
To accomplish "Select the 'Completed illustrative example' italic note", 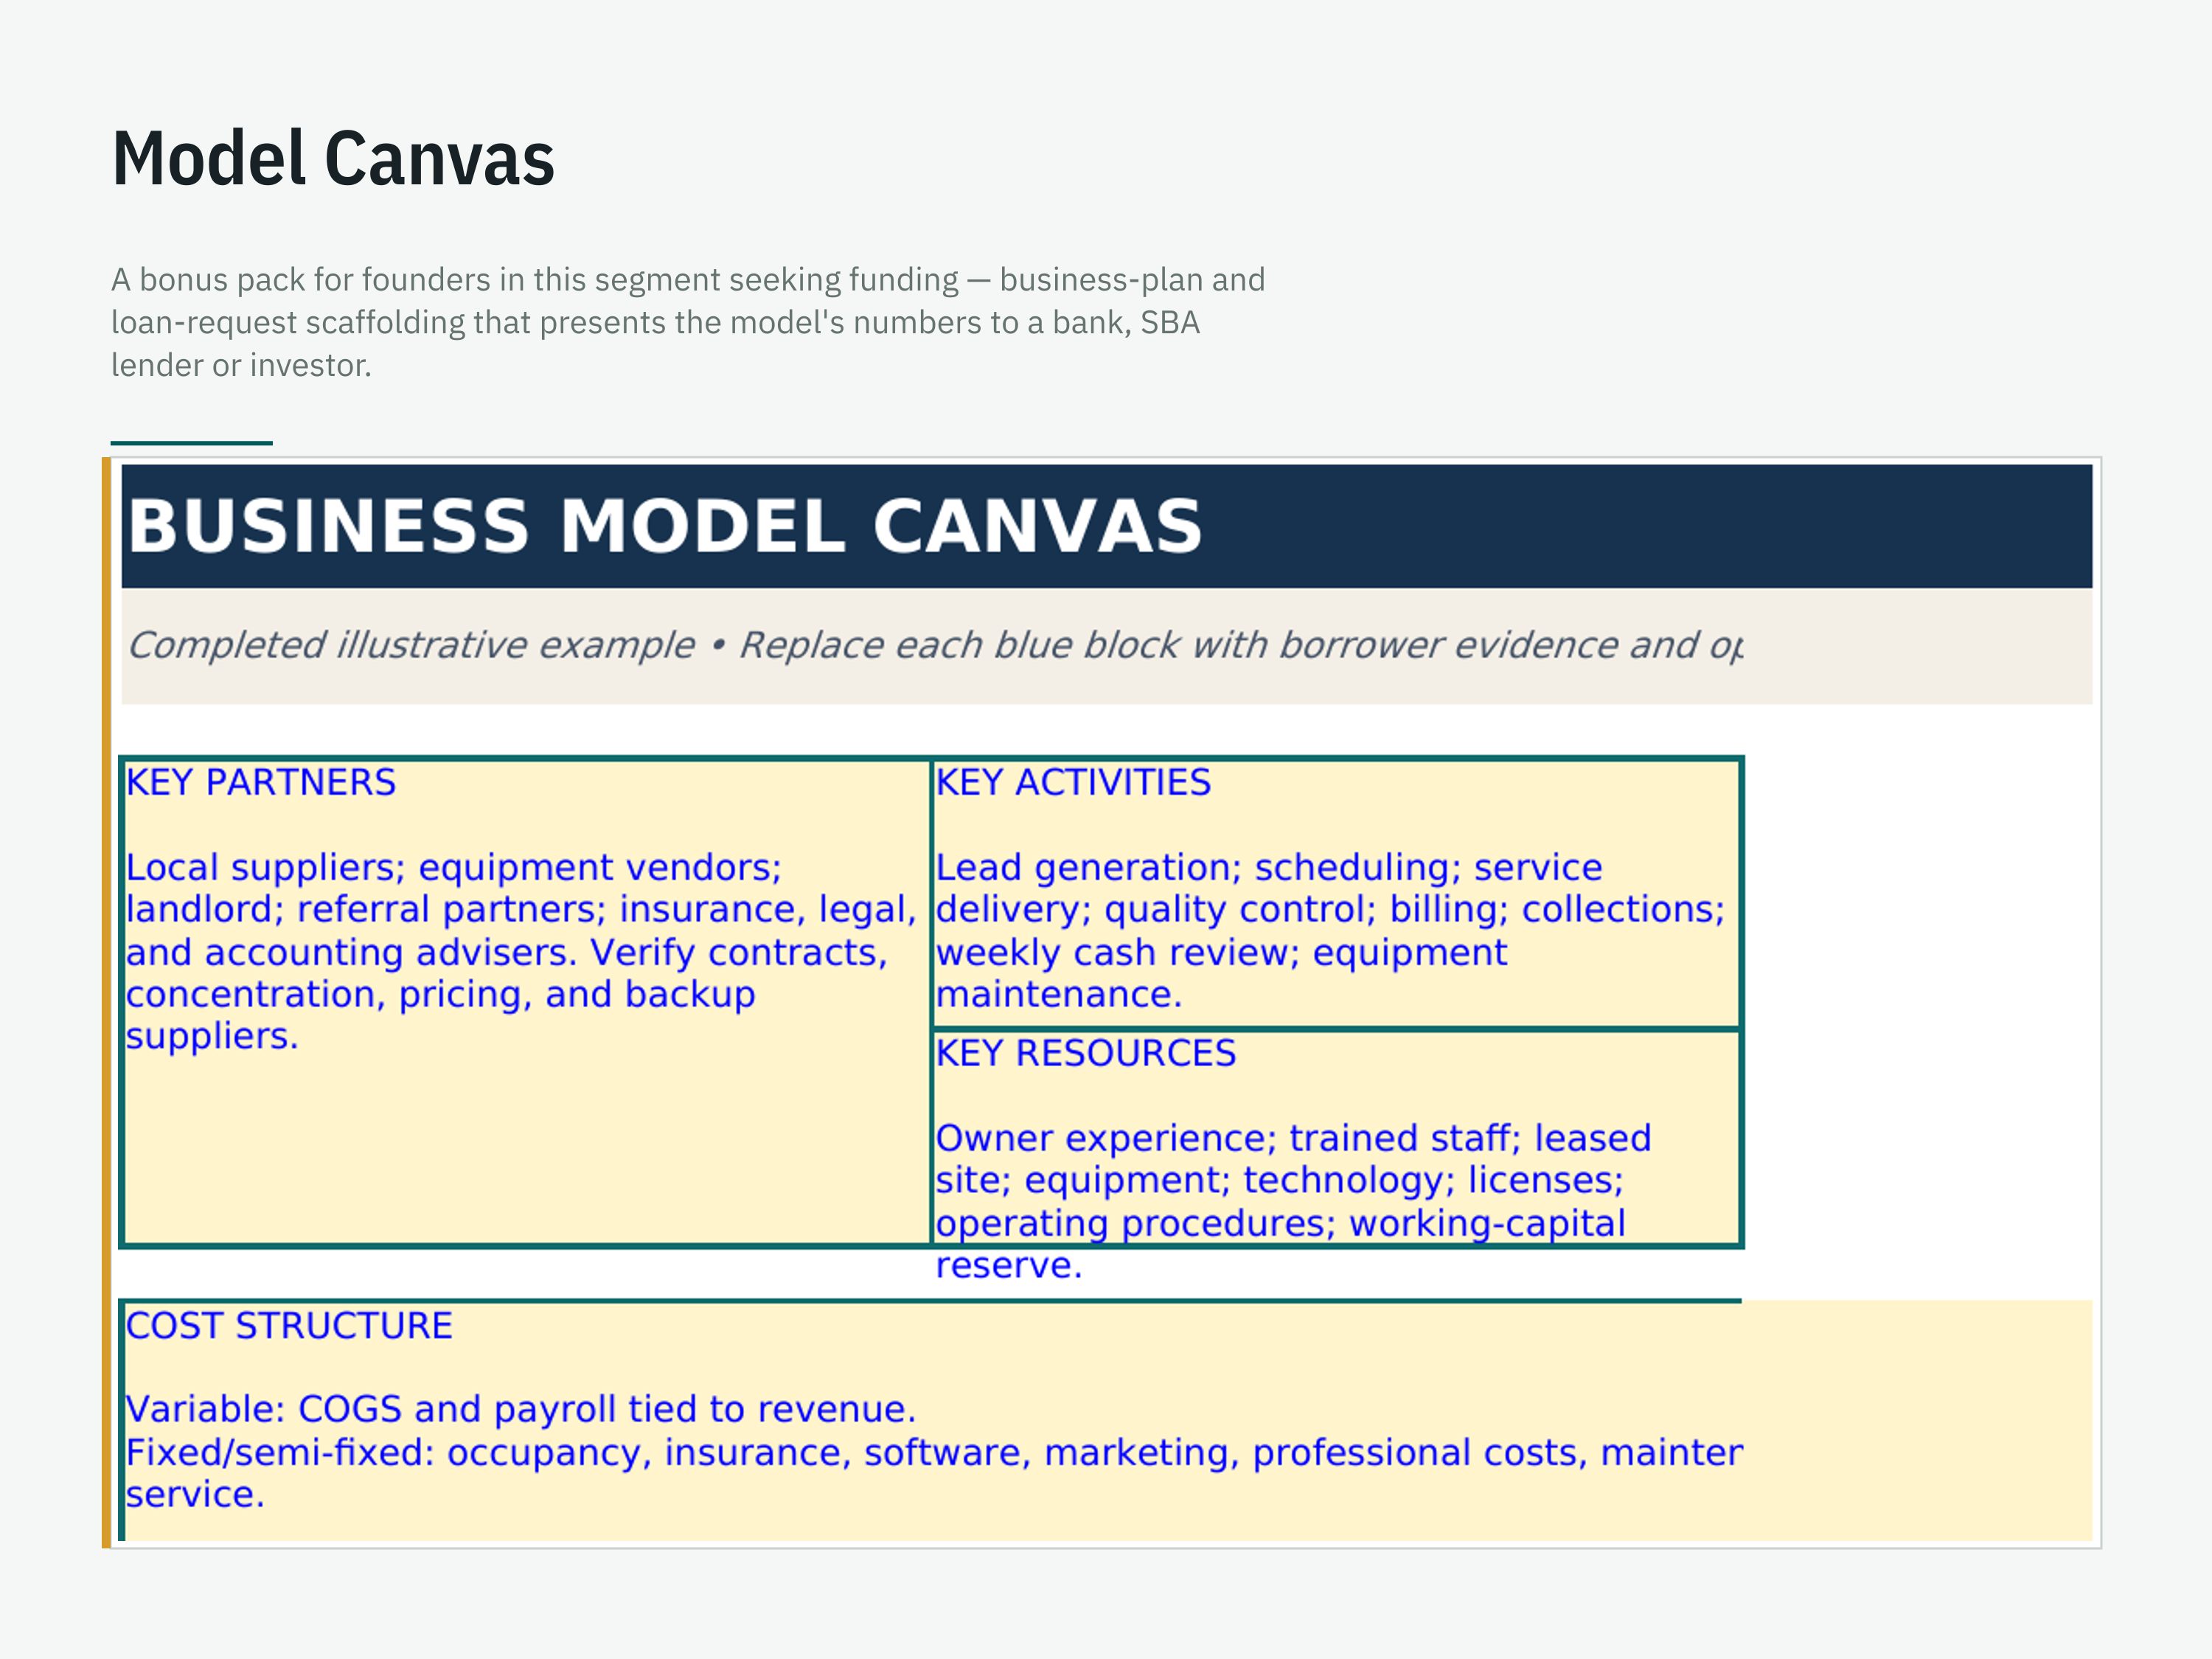I will pos(935,646).
